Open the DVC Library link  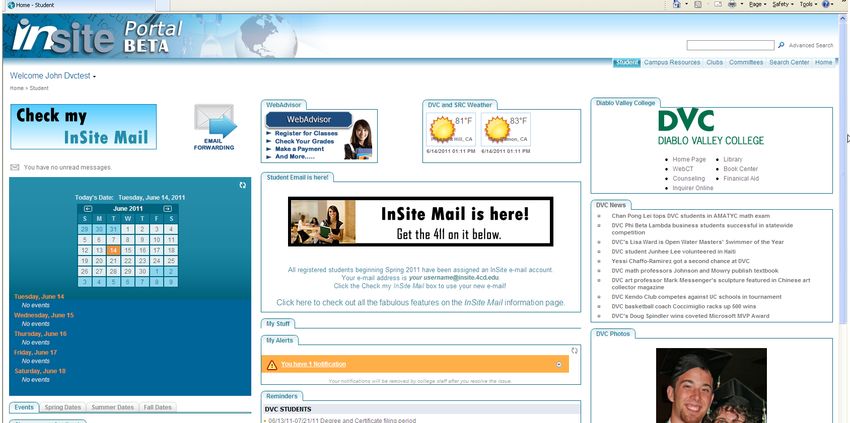tap(732, 159)
